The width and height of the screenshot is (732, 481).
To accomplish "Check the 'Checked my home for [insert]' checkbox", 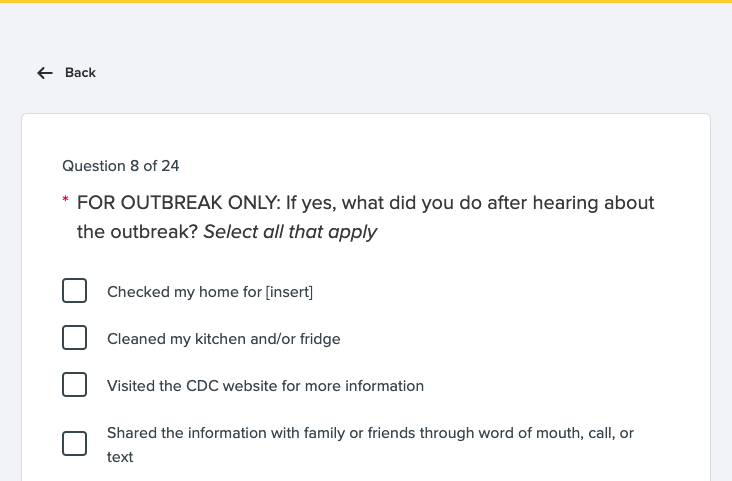I will (x=75, y=291).
